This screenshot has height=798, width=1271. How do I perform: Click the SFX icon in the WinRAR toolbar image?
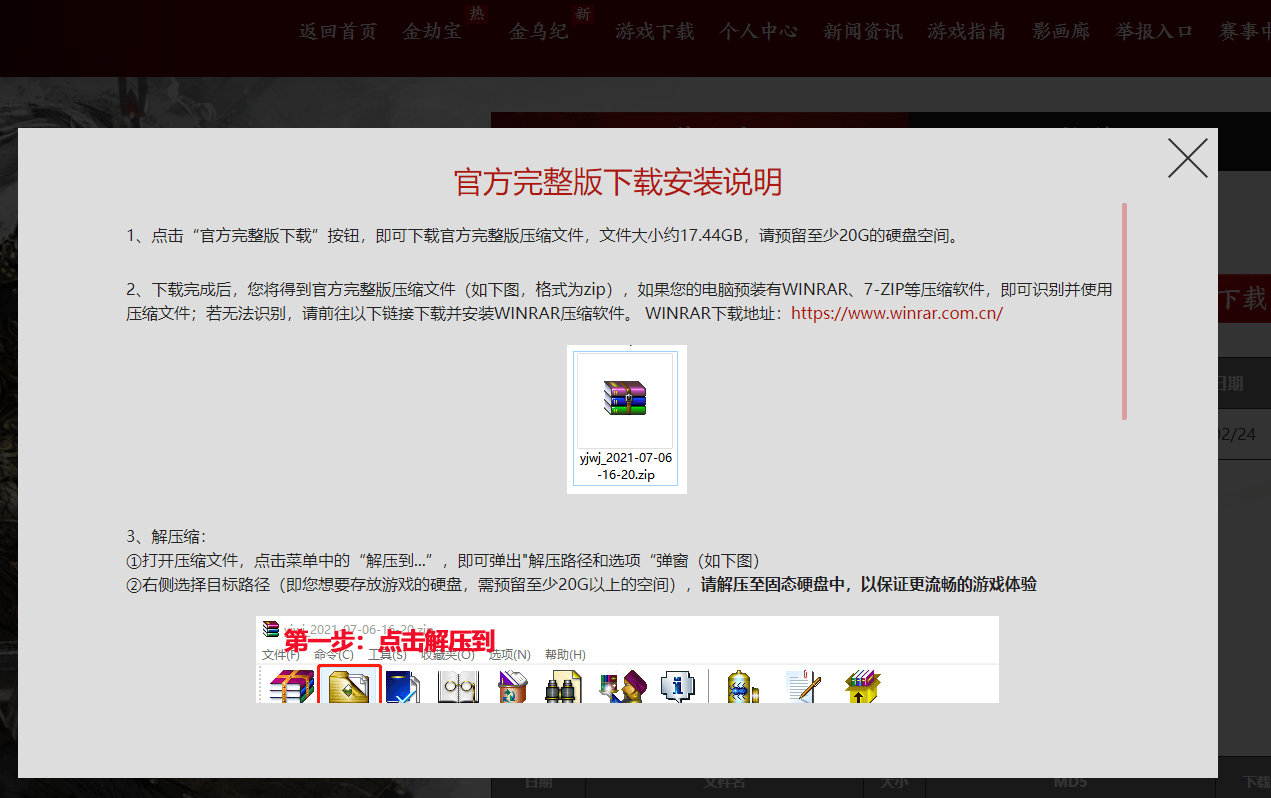[862, 686]
